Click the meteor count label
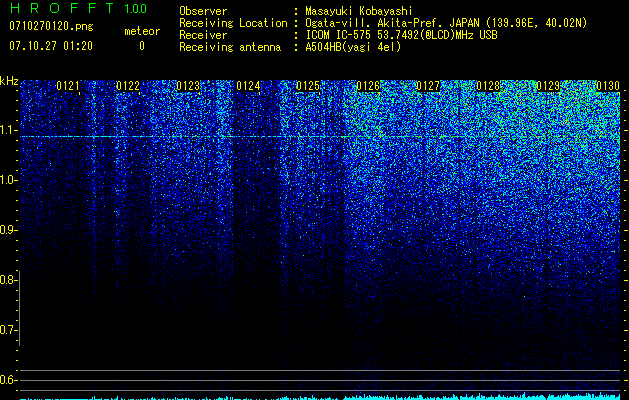Image resolution: width=629 pixels, height=400 pixels. click(x=142, y=31)
